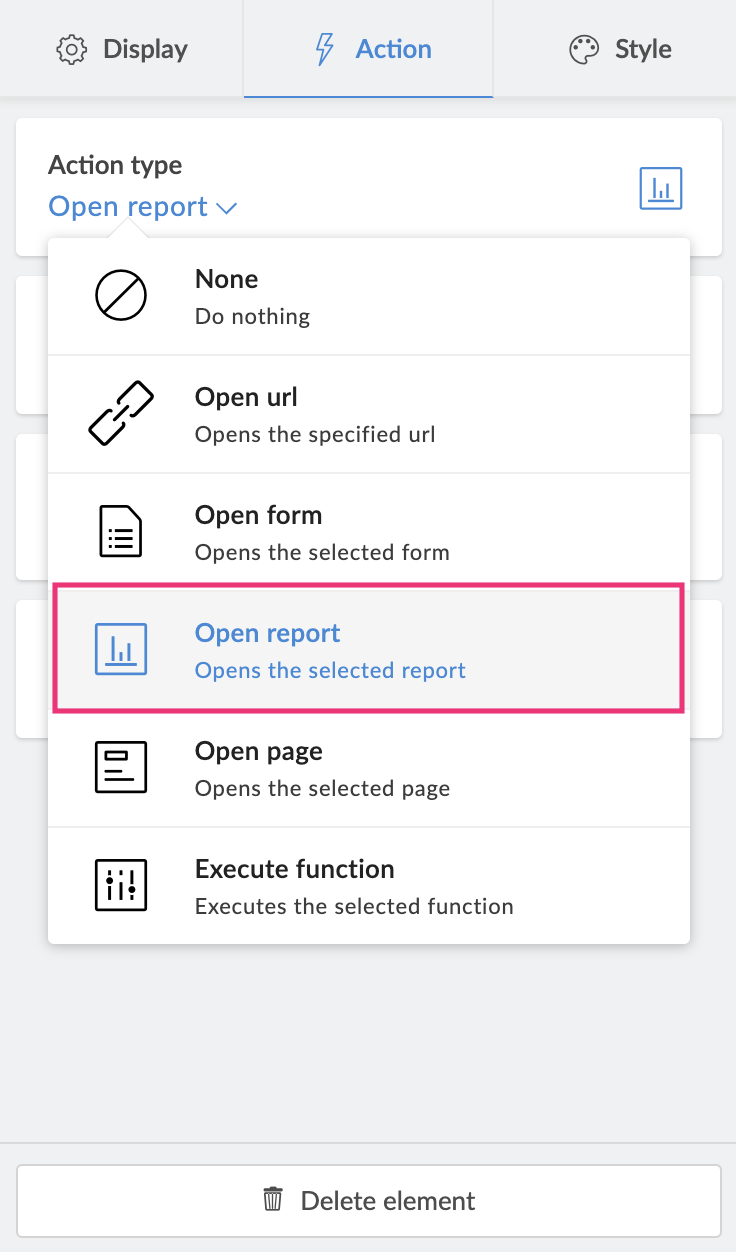Switch to the Display tab
Image resolution: width=736 pixels, height=1252 pixels.
pos(122,49)
